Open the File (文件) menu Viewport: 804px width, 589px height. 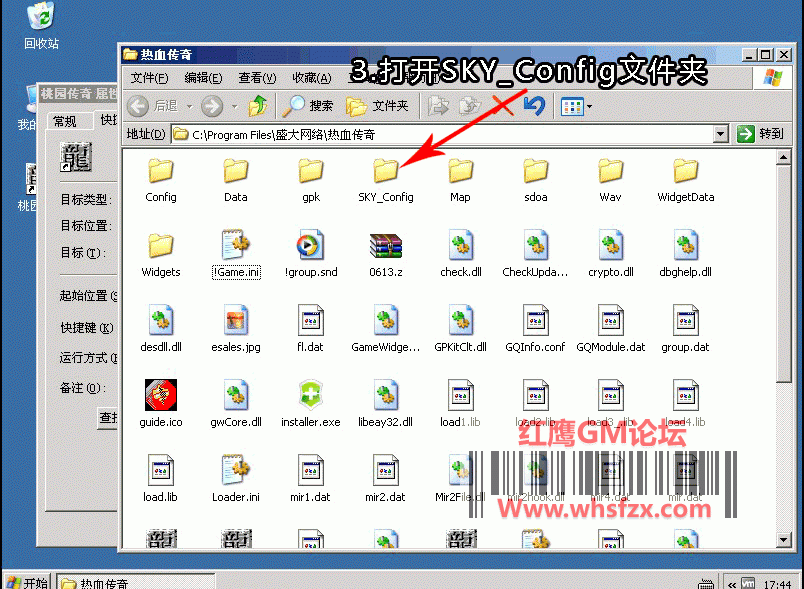click(149, 78)
